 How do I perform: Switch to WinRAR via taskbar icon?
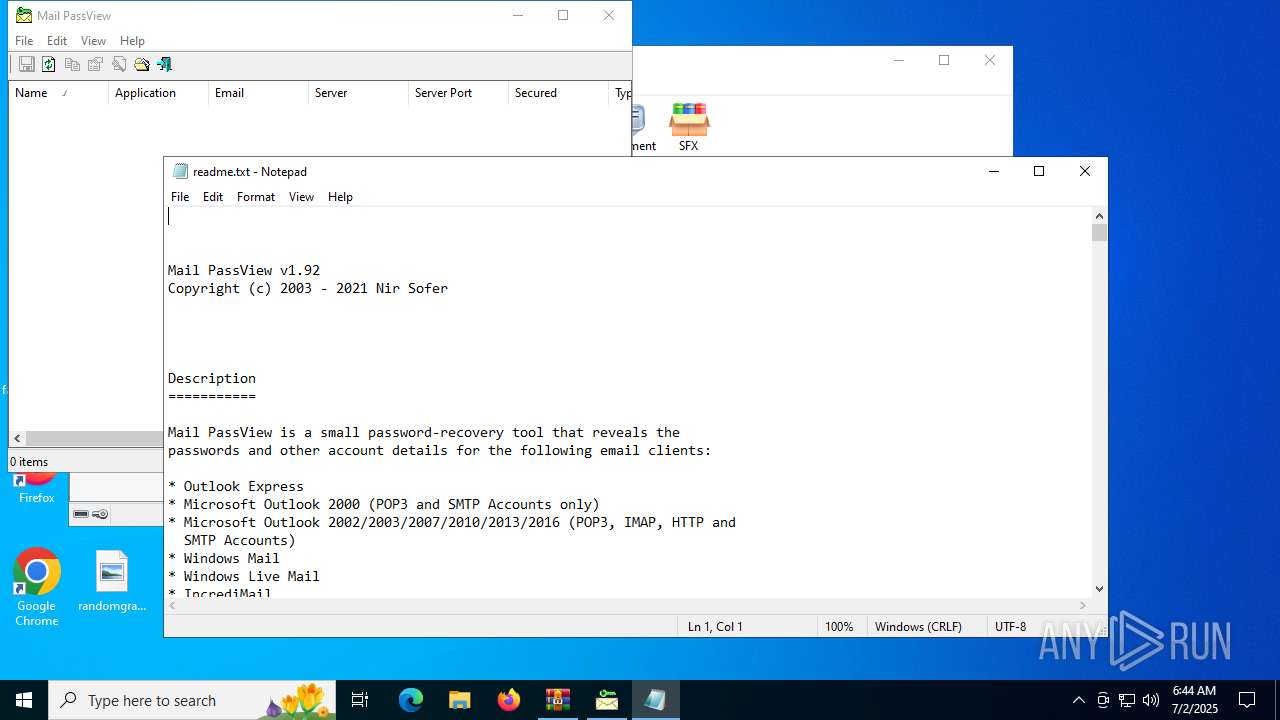(x=558, y=700)
